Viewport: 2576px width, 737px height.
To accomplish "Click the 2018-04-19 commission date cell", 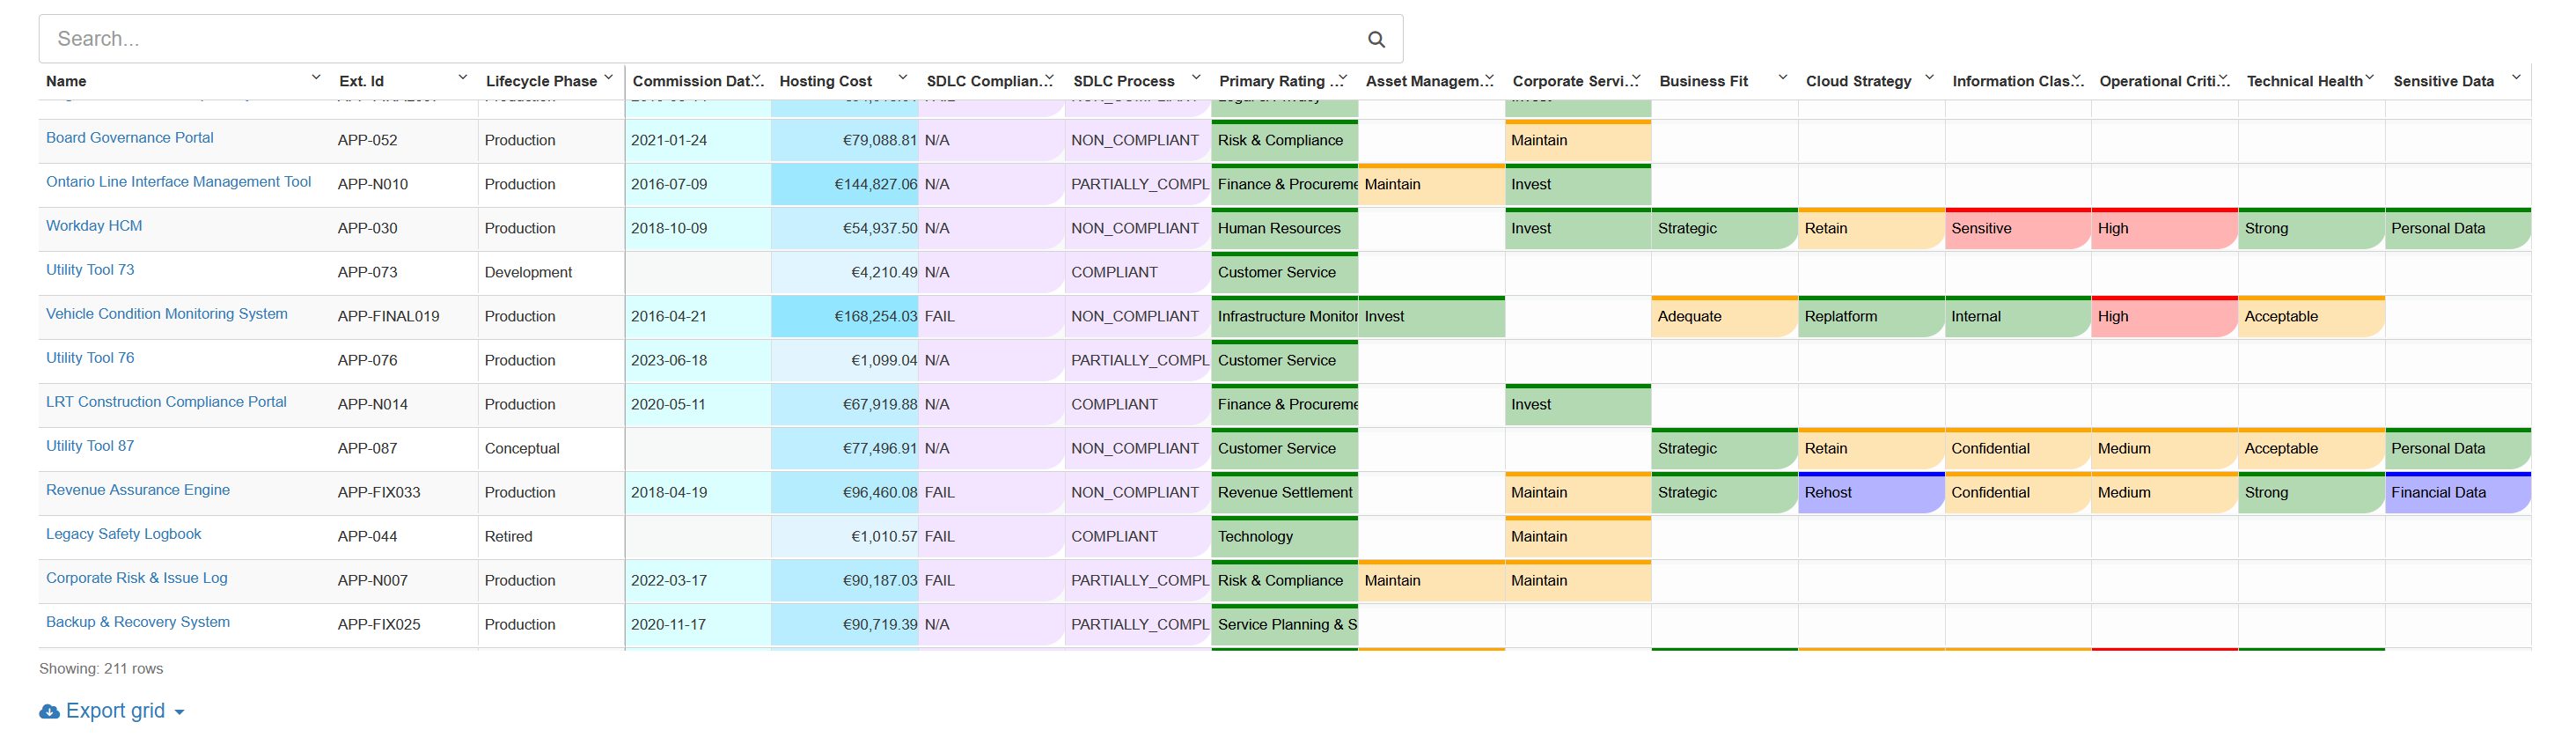I will tap(698, 493).
